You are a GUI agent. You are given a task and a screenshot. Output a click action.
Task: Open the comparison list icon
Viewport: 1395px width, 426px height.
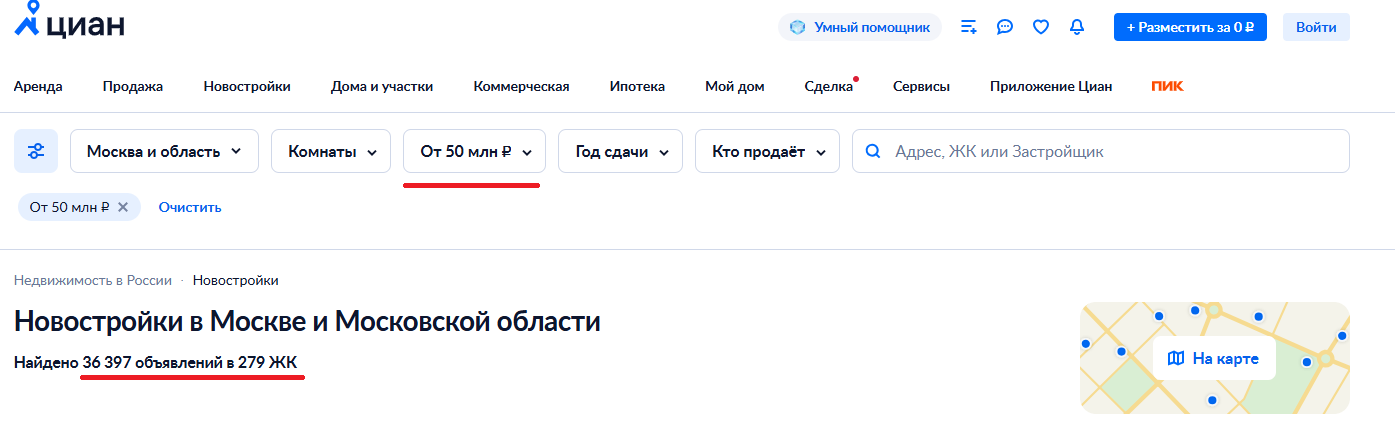coord(968,27)
